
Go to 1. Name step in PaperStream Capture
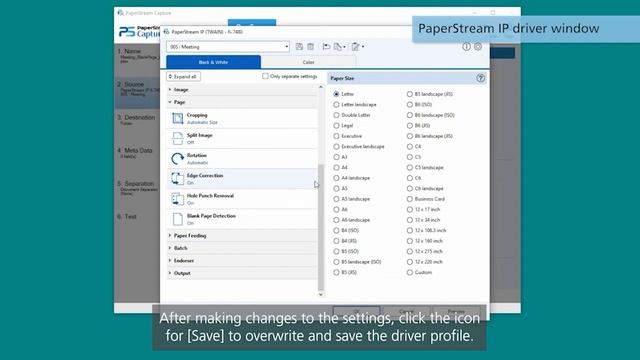137,55
